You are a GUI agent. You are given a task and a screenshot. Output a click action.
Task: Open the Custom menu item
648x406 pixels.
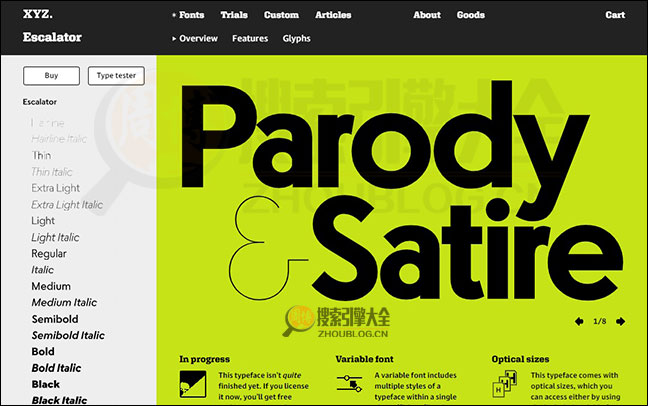pos(281,15)
